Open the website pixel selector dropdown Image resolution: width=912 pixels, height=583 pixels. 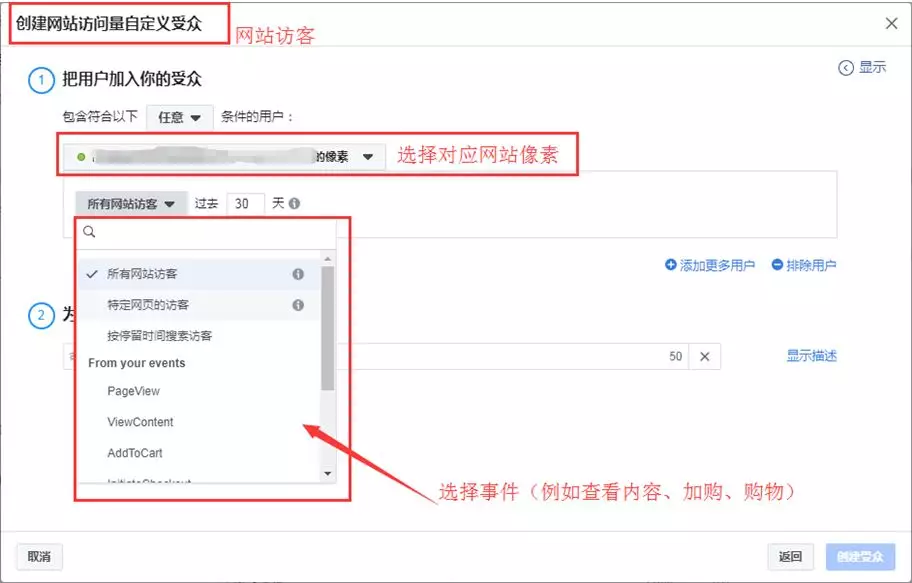click(366, 156)
